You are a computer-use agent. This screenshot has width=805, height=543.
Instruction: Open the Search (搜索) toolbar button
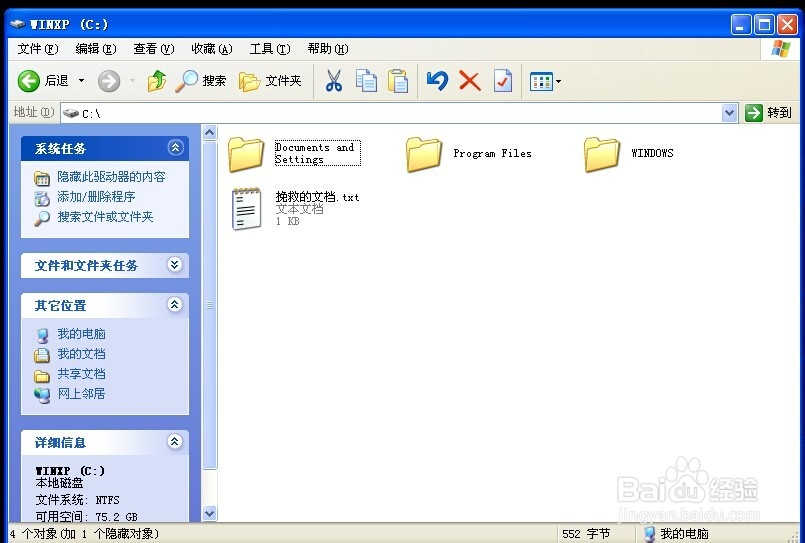click(201, 81)
